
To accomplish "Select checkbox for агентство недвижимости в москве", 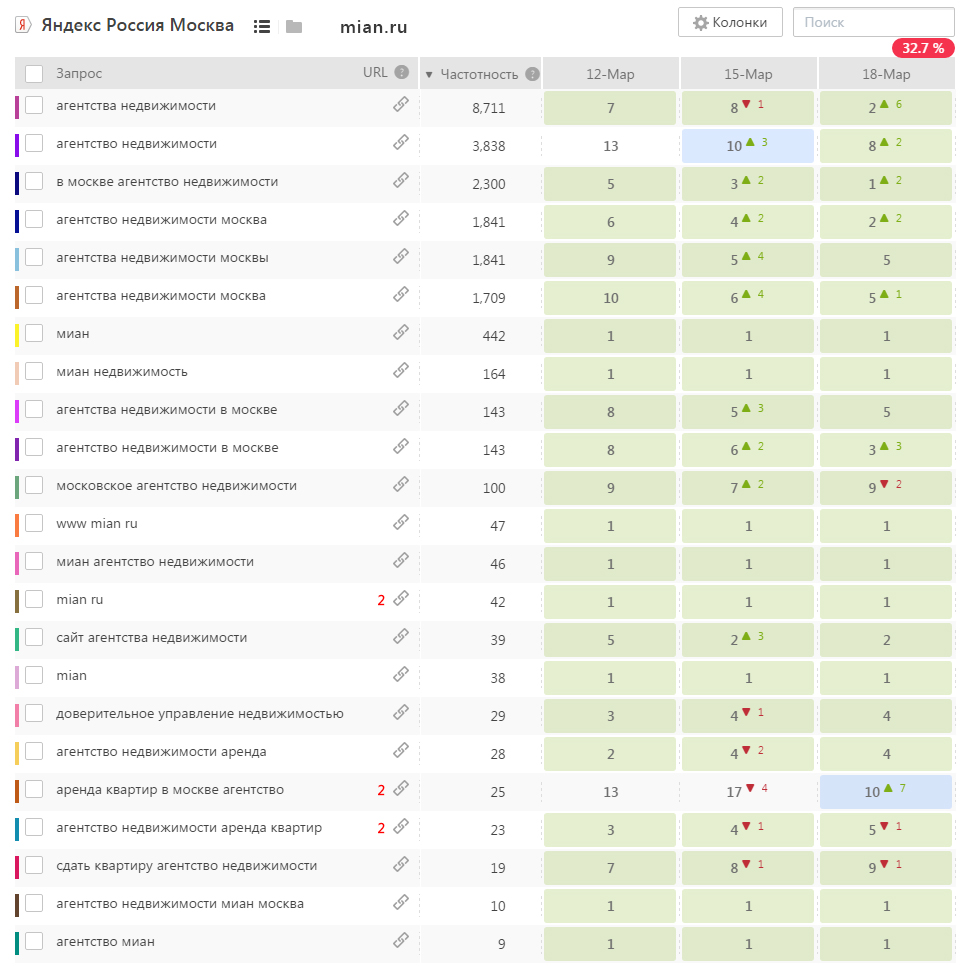I will click(34, 447).
